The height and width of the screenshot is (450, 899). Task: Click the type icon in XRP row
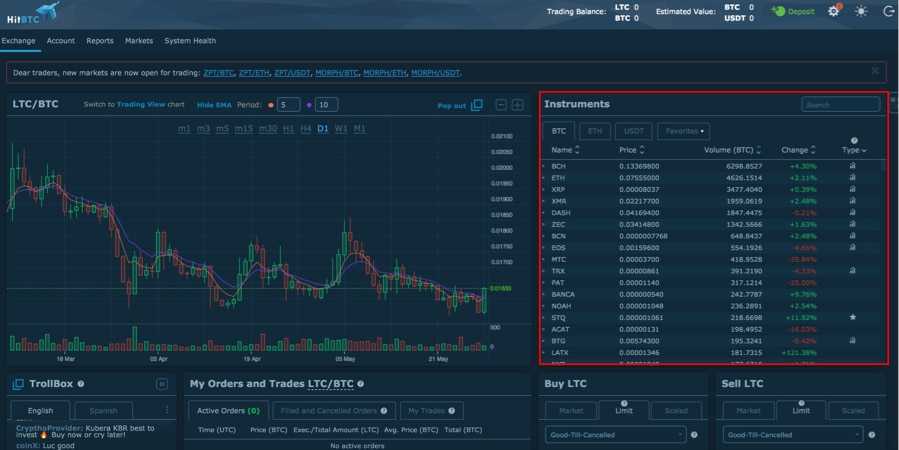tap(853, 189)
